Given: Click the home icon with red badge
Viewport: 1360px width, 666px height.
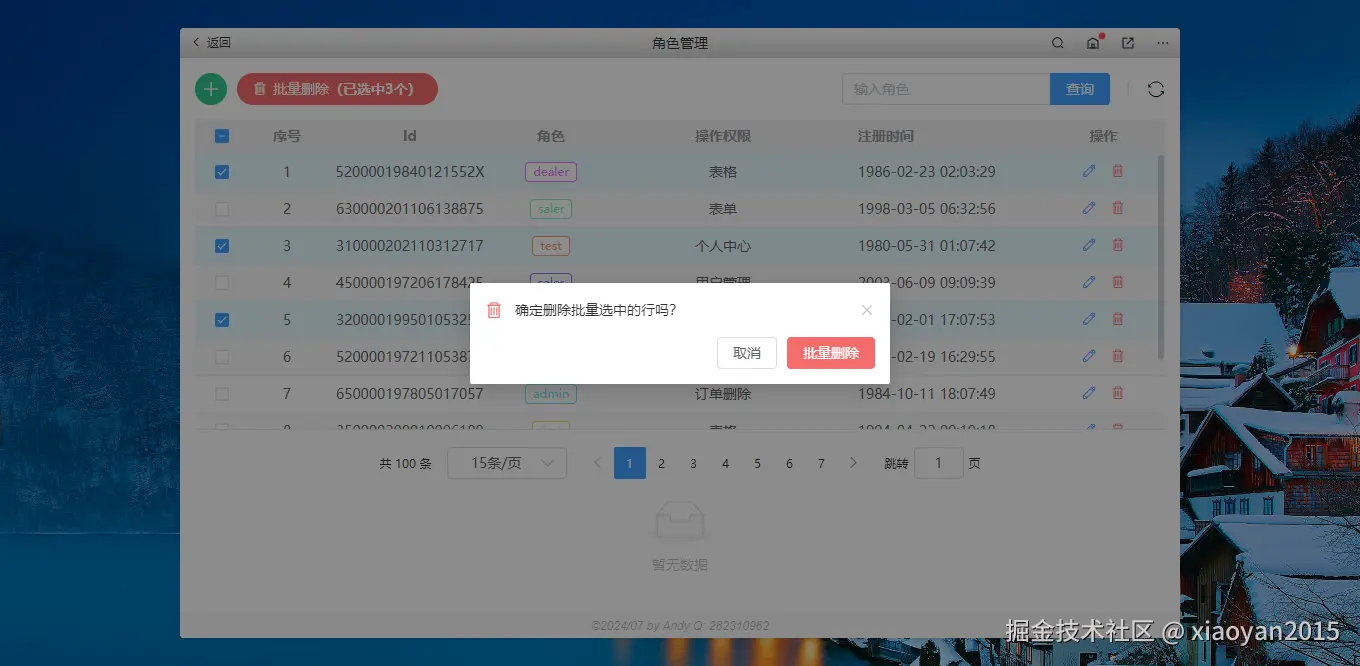Looking at the screenshot, I should (1092, 43).
